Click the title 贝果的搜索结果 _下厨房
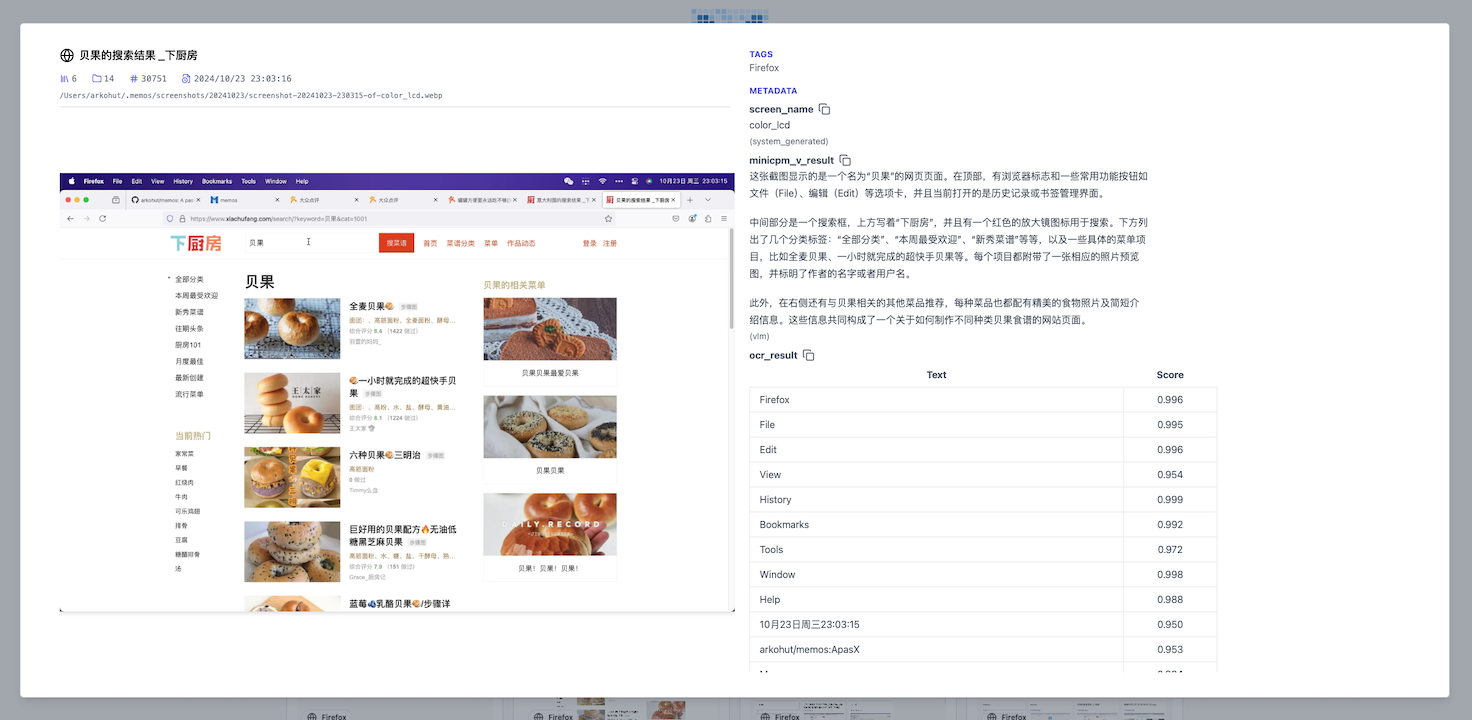This screenshot has height=720, width=1472. pyautogui.click(x=138, y=56)
